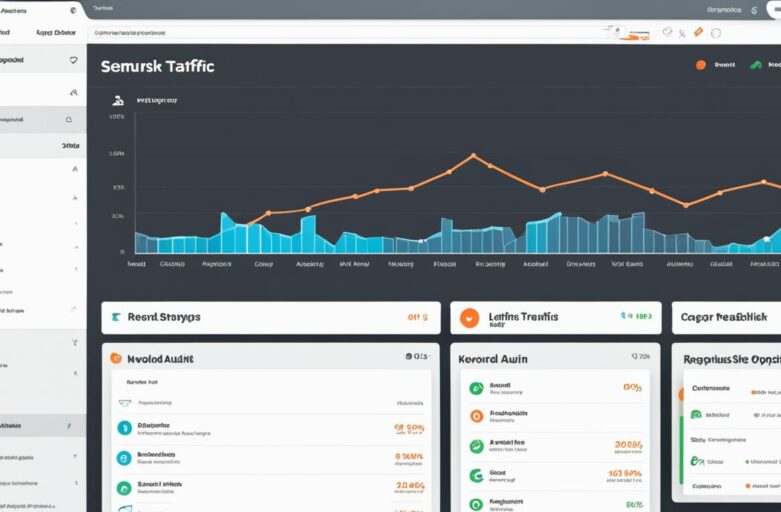Click the user icon above the traffic chart
This screenshot has width=781, height=512.
click(118, 101)
